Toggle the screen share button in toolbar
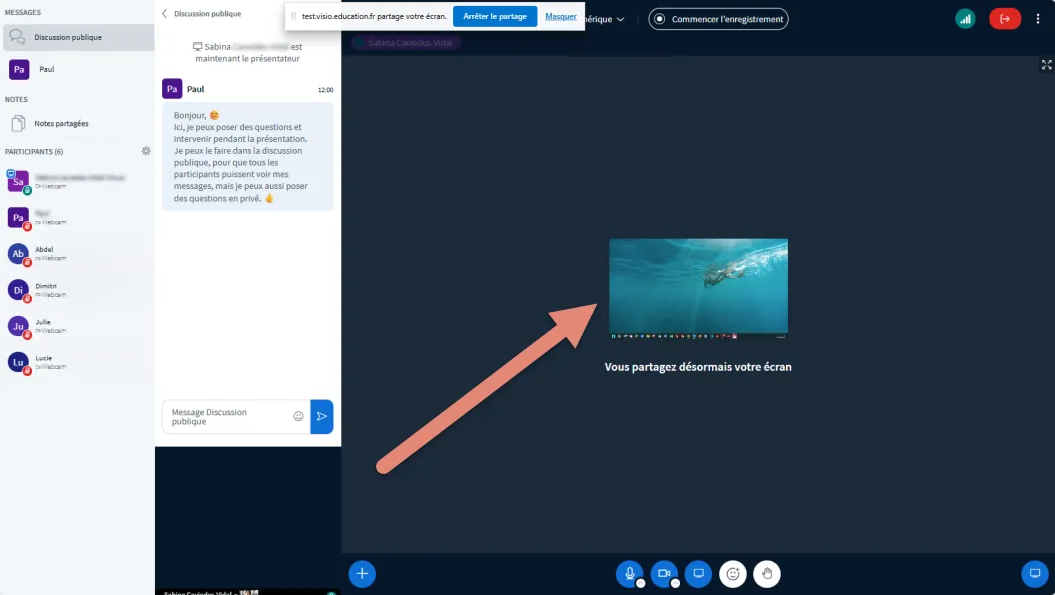This screenshot has width=1055, height=595. pyautogui.click(x=699, y=573)
